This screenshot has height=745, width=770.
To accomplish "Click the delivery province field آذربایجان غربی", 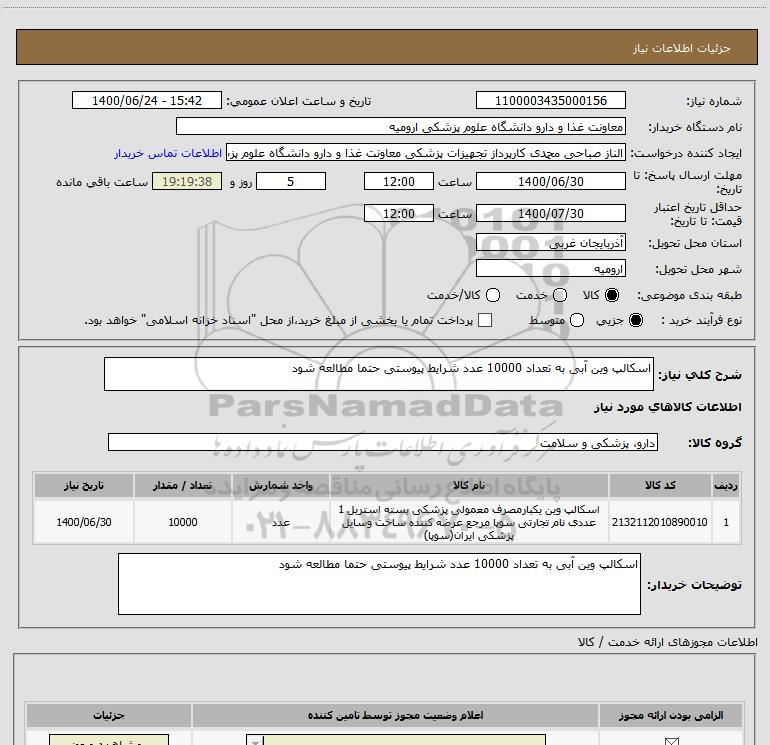I will [x=550, y=243].
